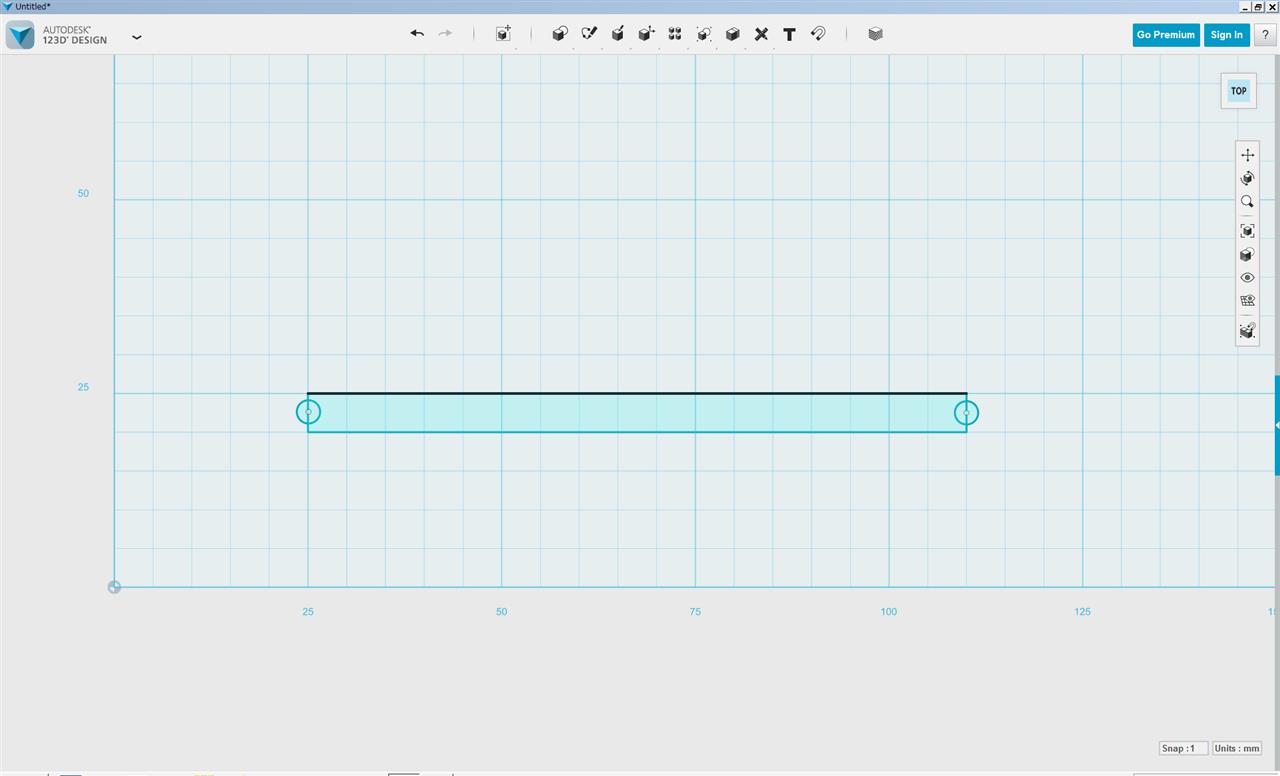Image resolution: width=1280 pixels, height=776 pixels.
Task: Click the horizontal axis label 125
Action: pos(1082,611)
